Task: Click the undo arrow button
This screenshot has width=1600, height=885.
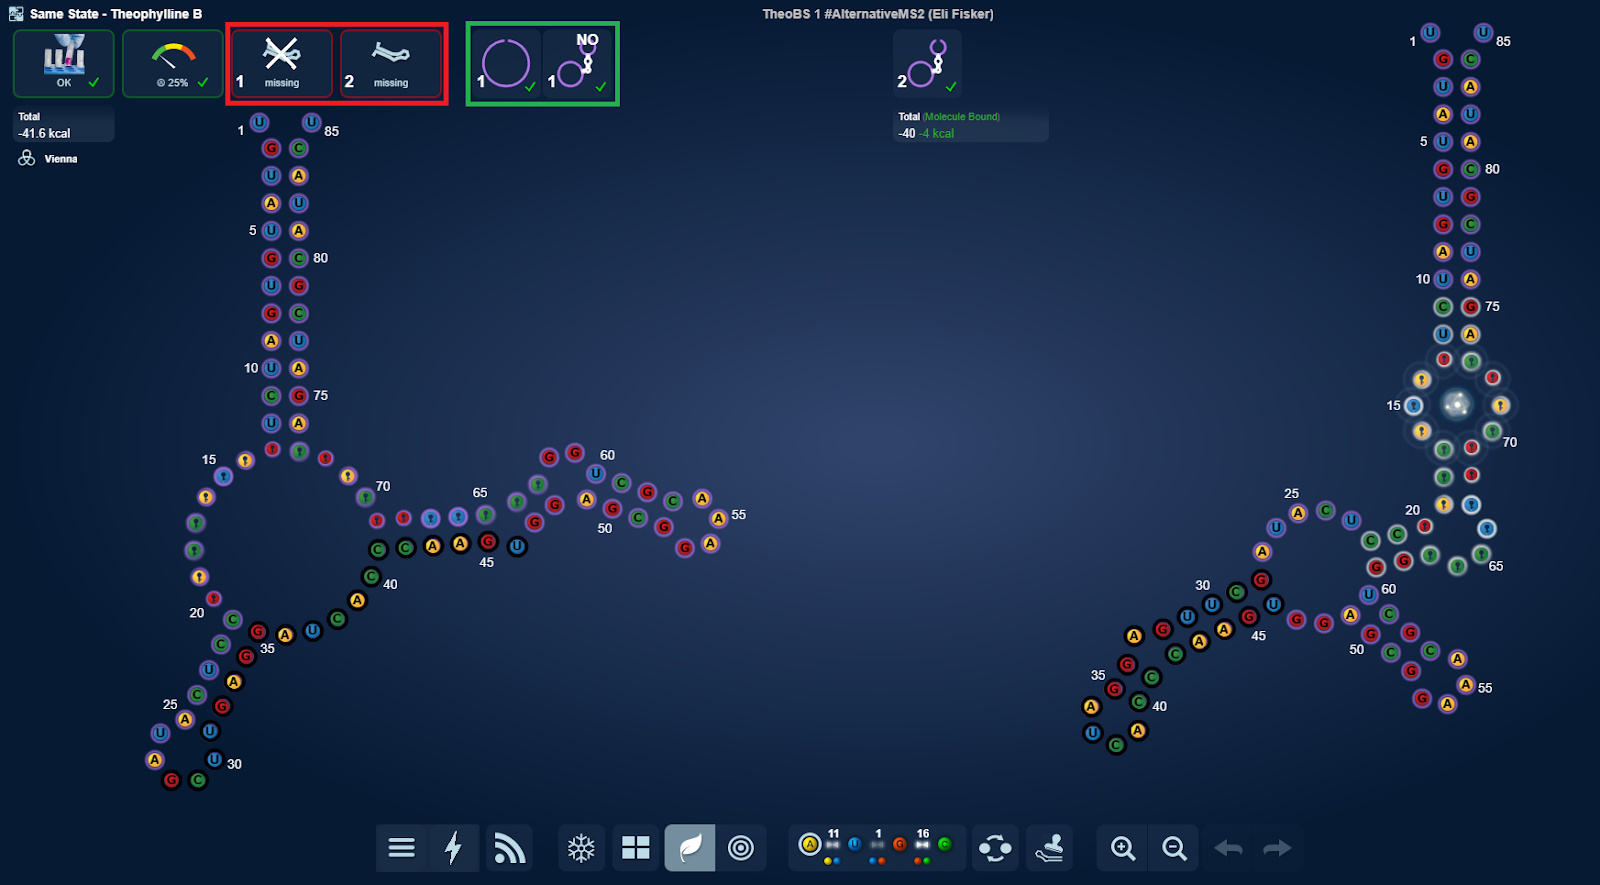Action: [x=1228, y=848]
